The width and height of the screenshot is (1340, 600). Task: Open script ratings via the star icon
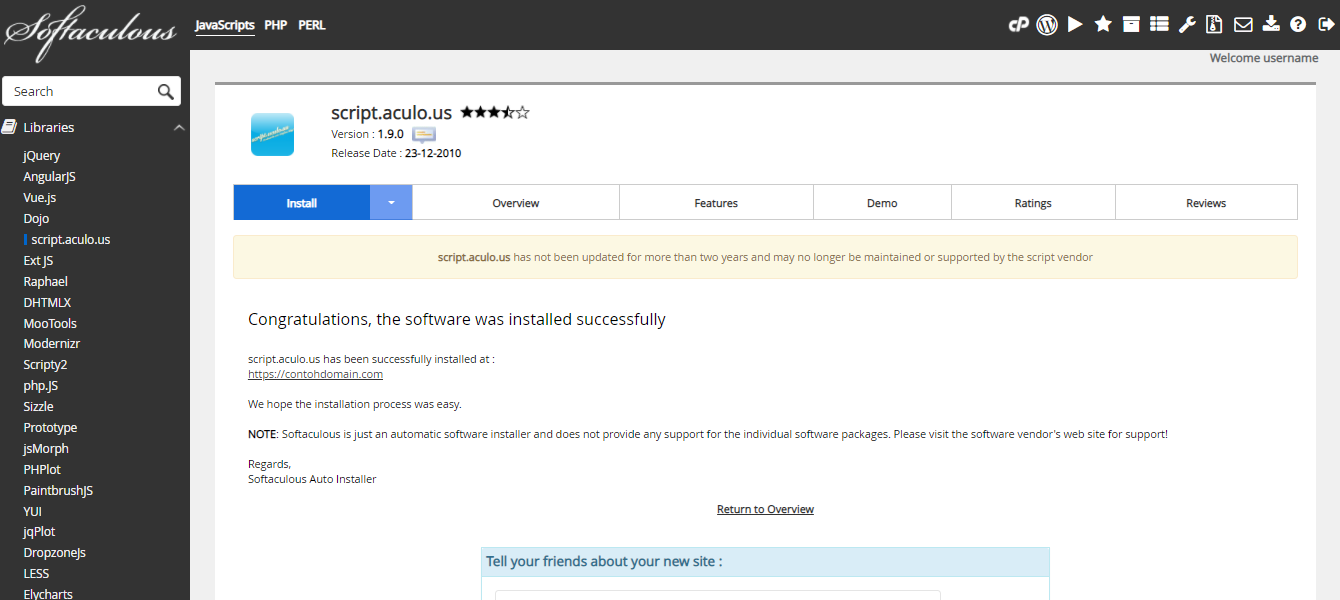coord(1103,25)
